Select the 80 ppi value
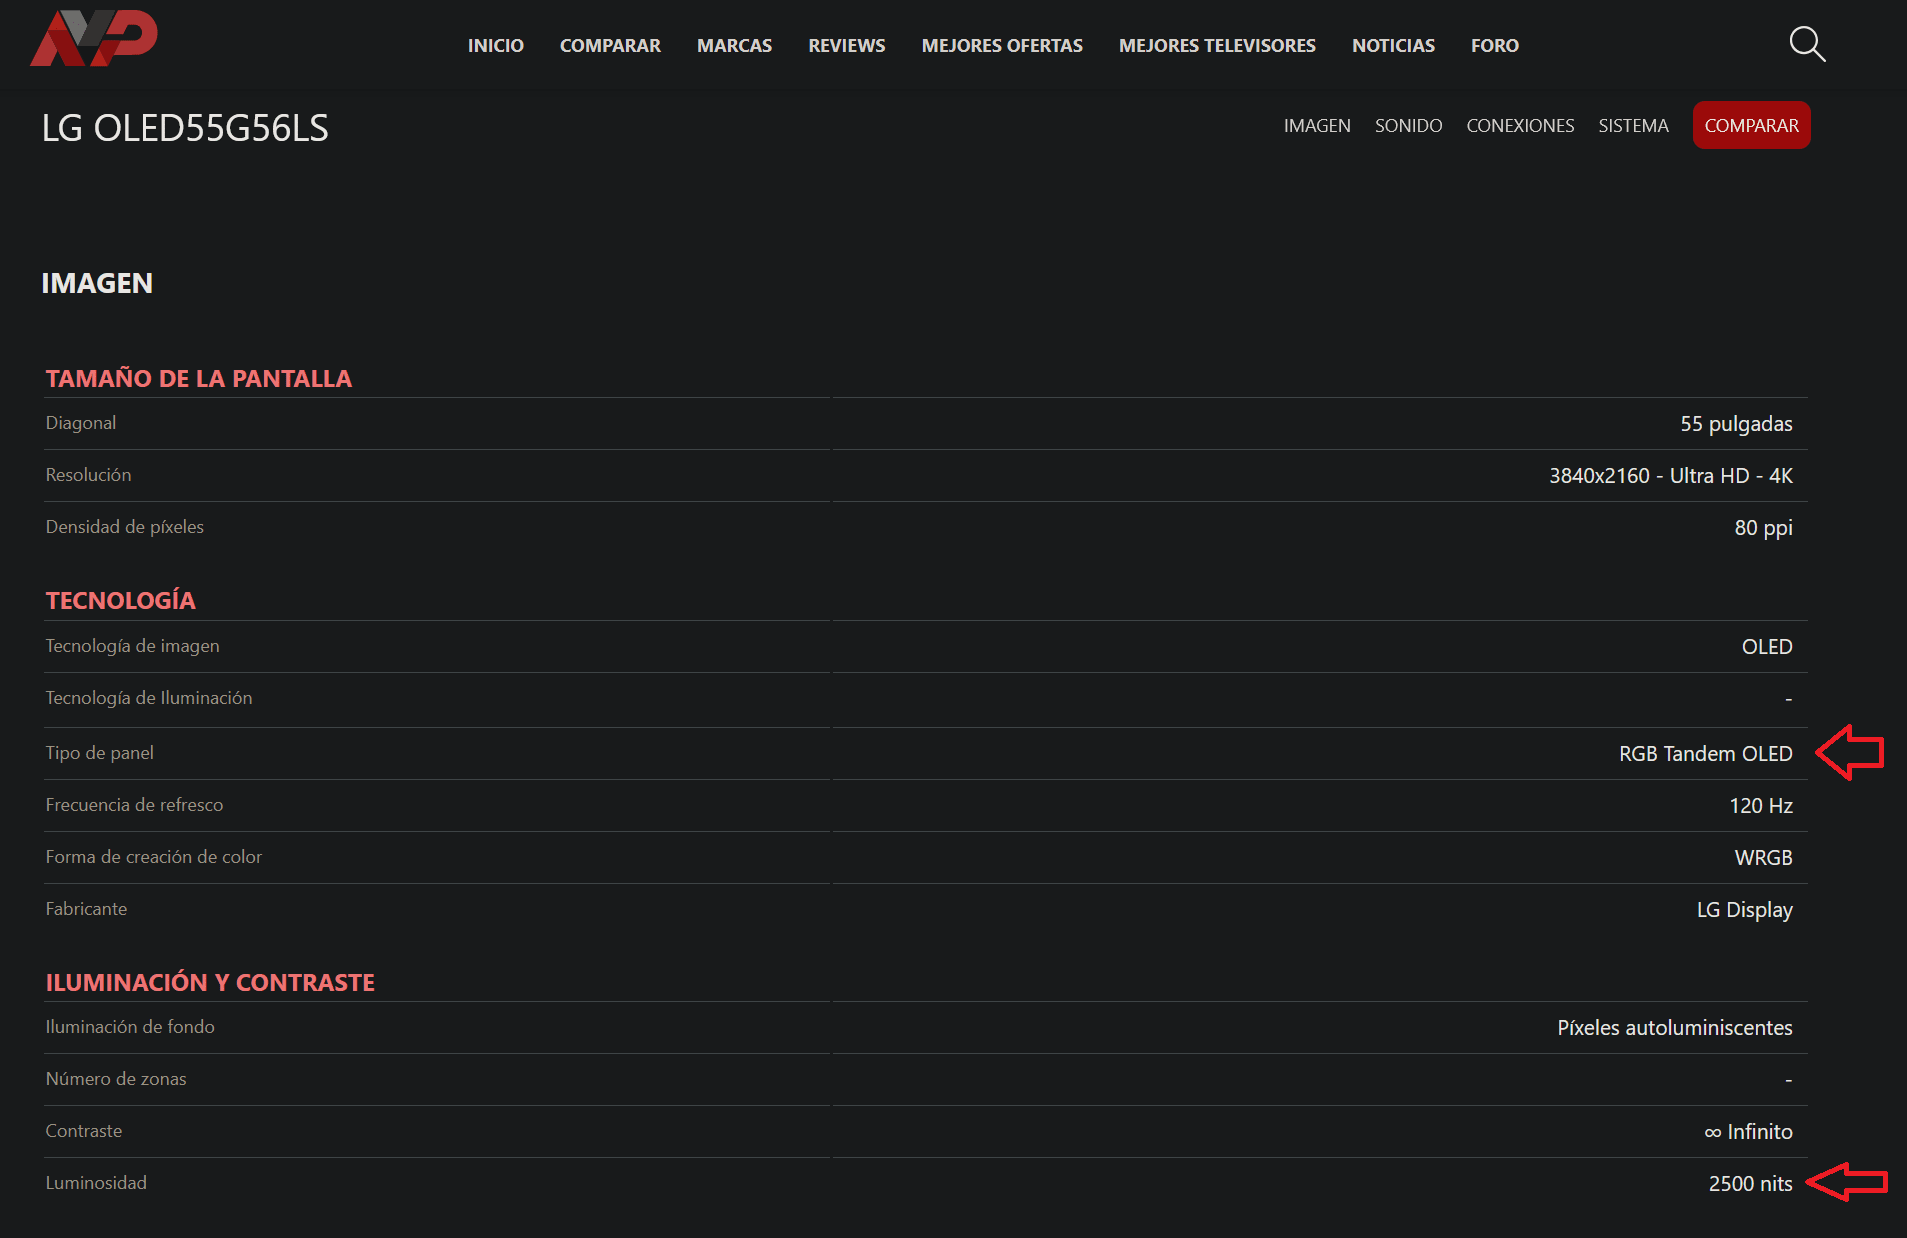Image resolution: width=1907 pixels, height=1238 pixels. pos(1763,528)
